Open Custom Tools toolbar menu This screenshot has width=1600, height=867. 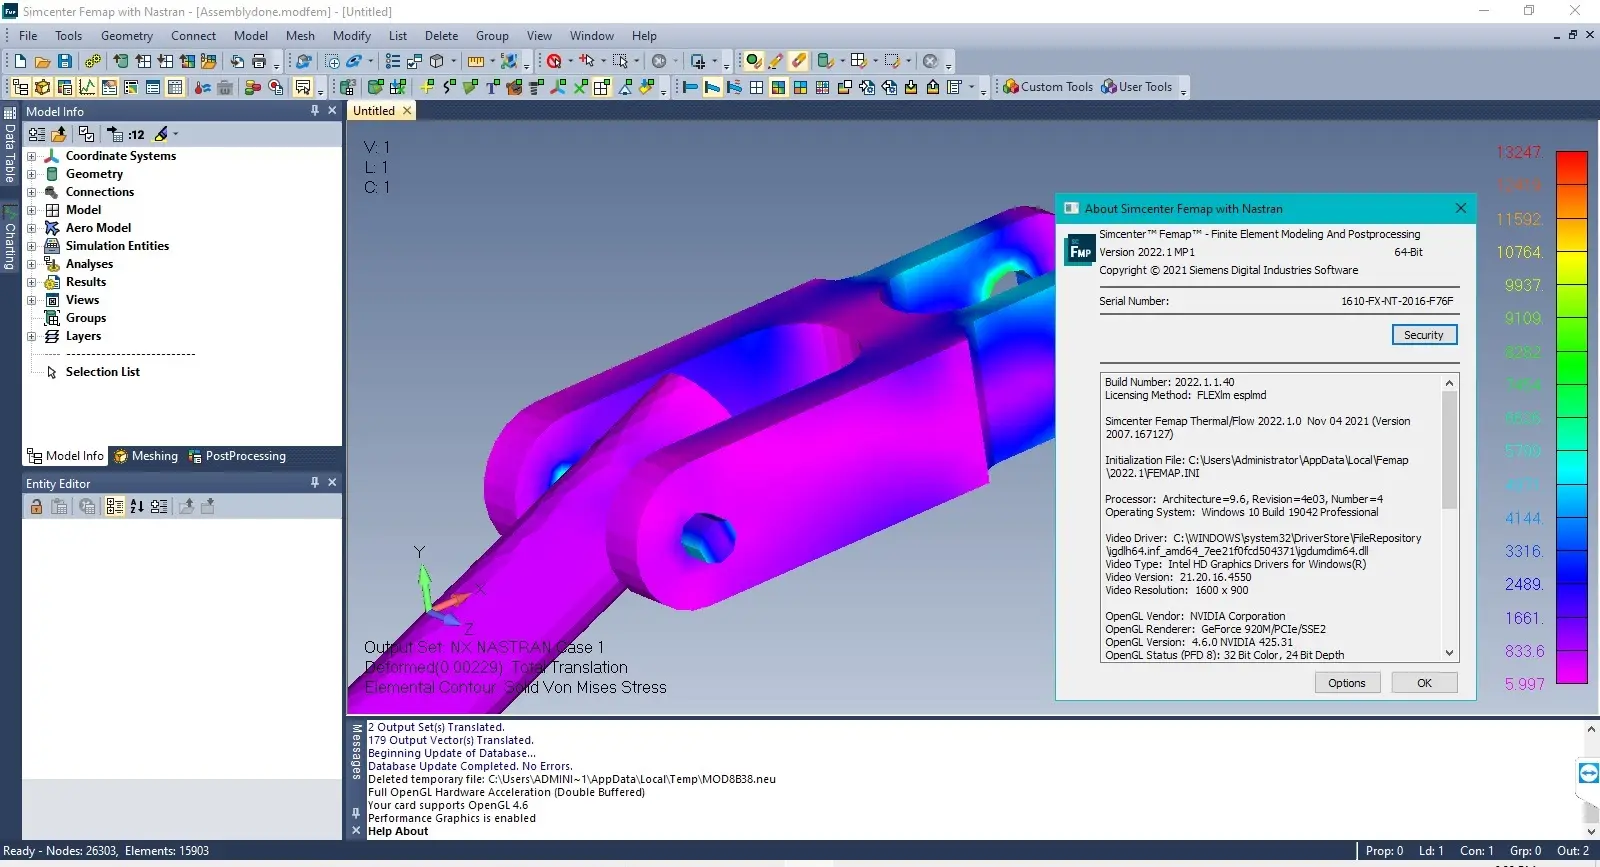(x=1047, y=87)
